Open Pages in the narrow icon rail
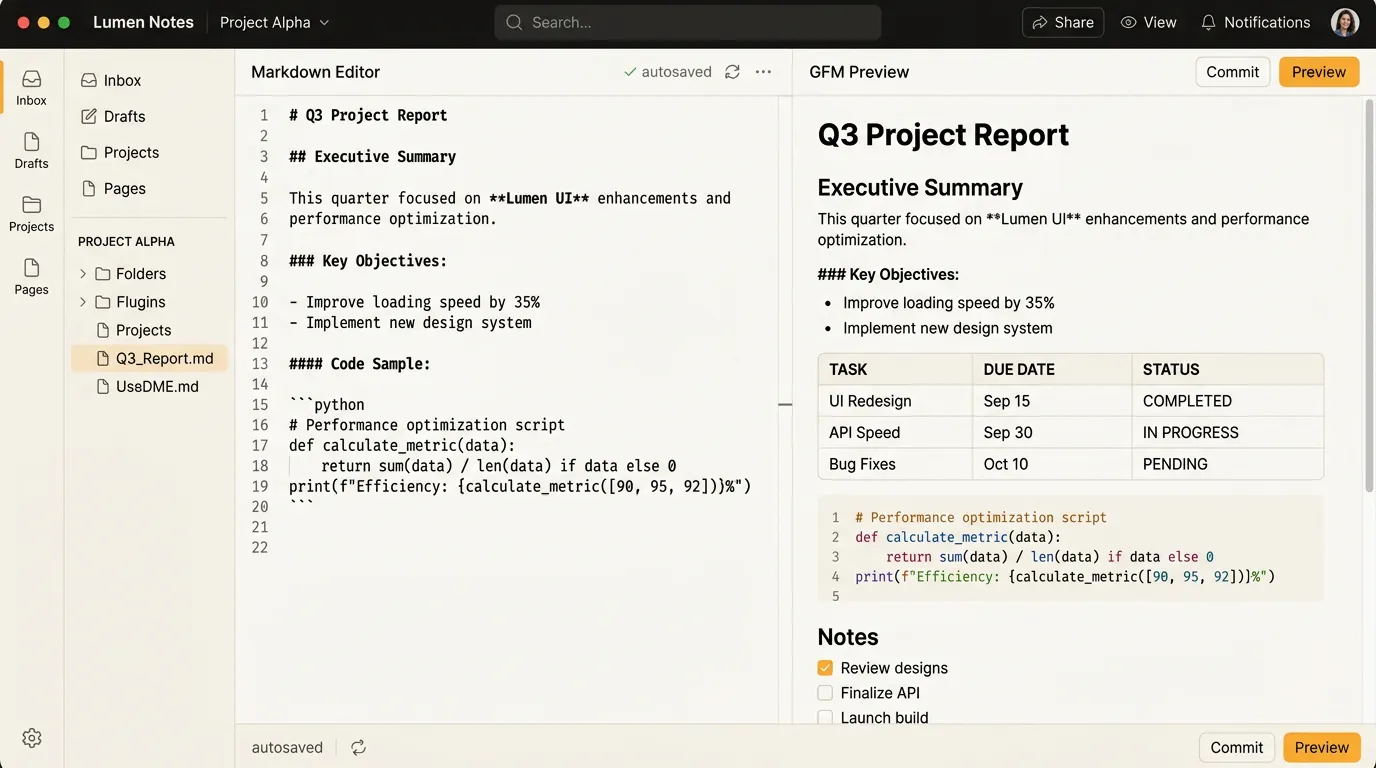The width and height of the screenshot is (1376, 768). coord(31,277)
